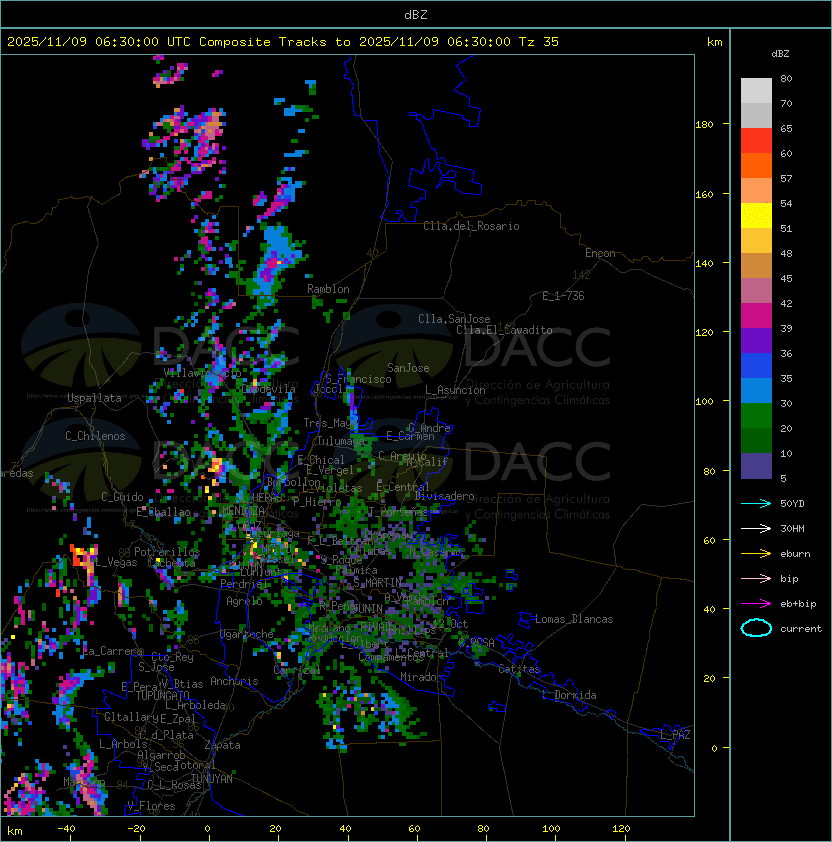Click the yellow timestamp Composite Tracks header
Image resolution: width=832 pixels, height=842 pixels.
(x=283, y=42)
